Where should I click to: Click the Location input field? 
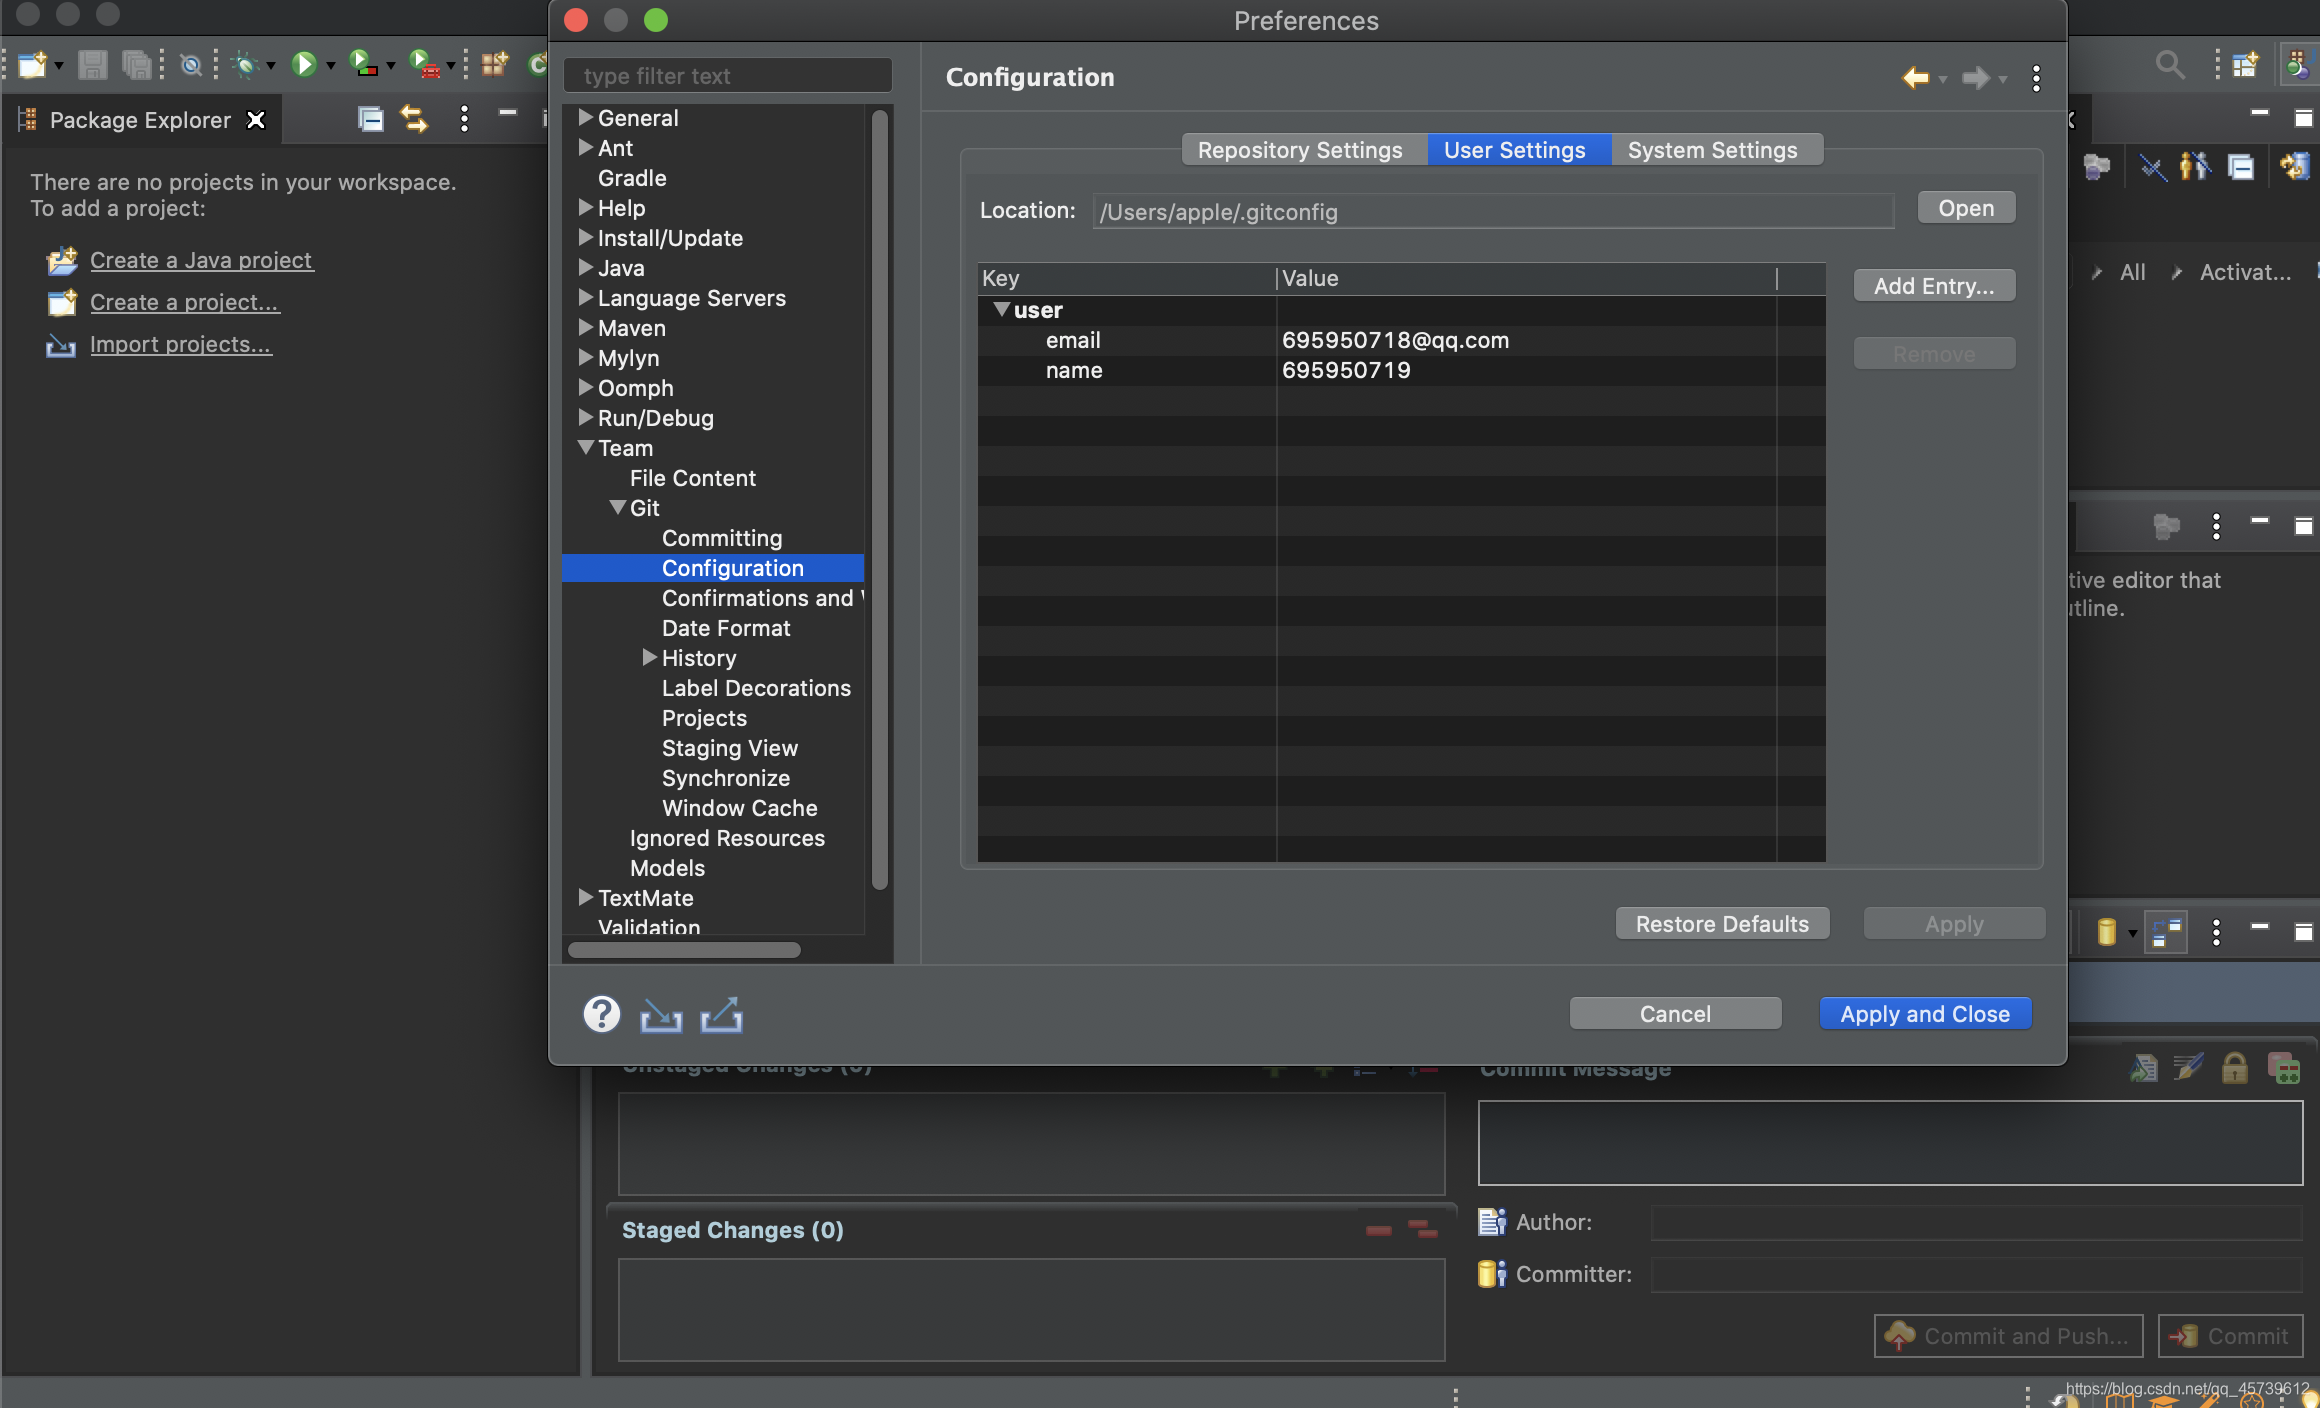tap(1491, 209)
